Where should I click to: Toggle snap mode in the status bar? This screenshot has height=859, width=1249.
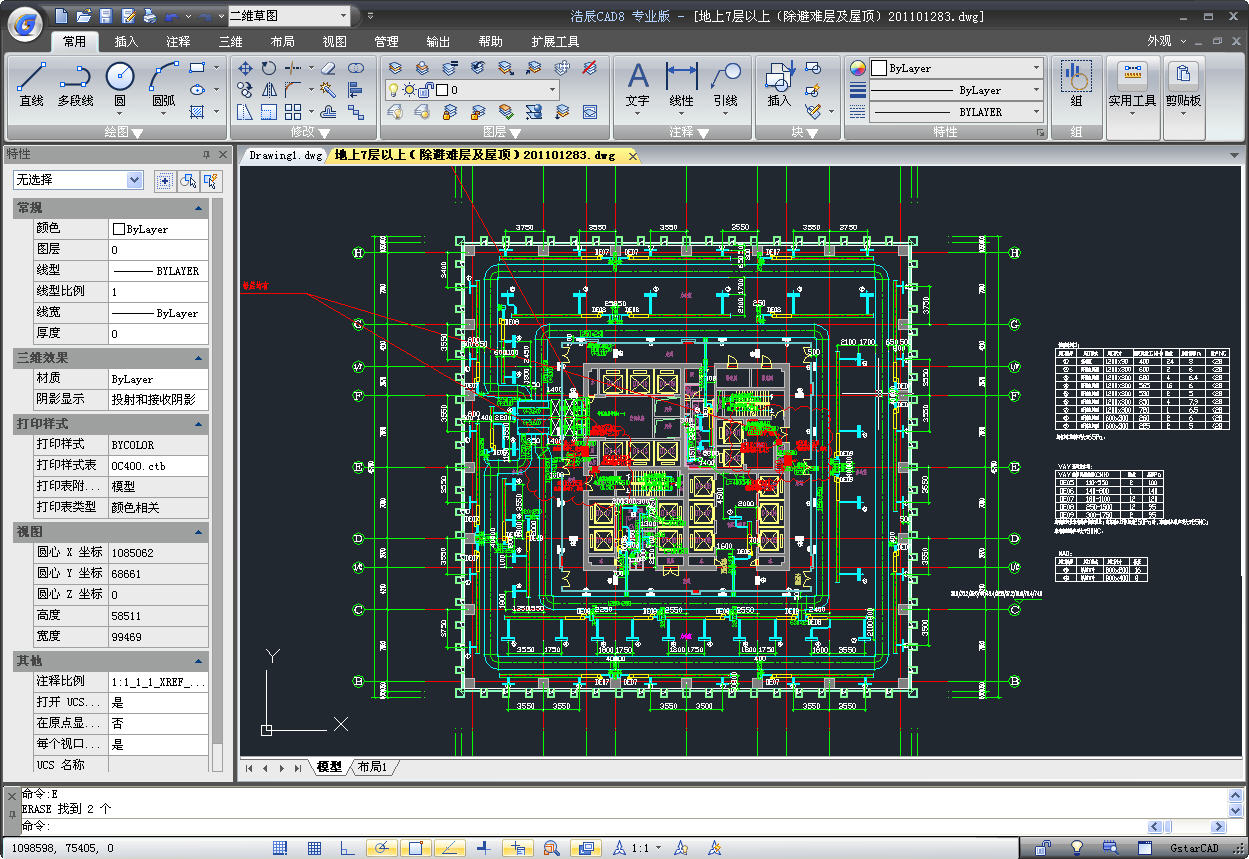(x=280, y=848)
